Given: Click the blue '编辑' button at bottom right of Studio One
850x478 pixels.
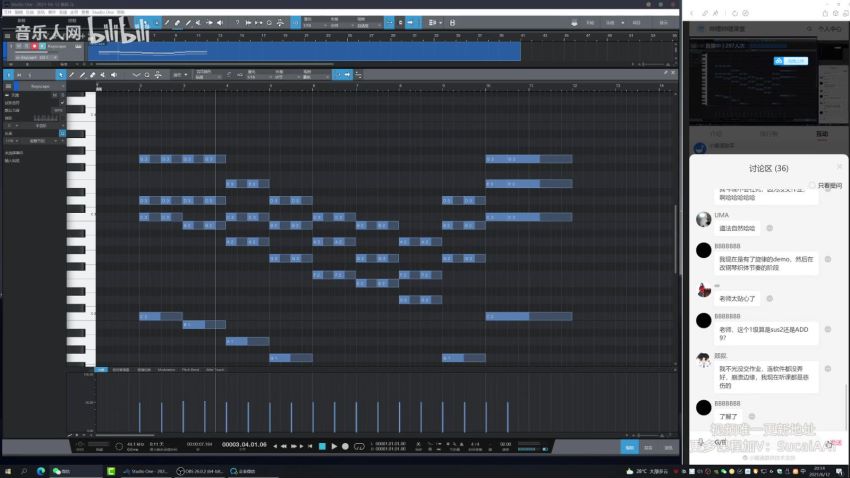Looking at the screenshot, I should (x=629, y=447).
